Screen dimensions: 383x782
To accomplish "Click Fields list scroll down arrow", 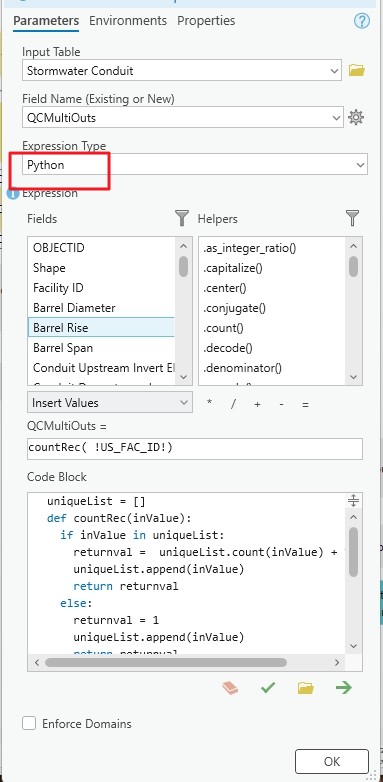I will click(x=183, y=378).
